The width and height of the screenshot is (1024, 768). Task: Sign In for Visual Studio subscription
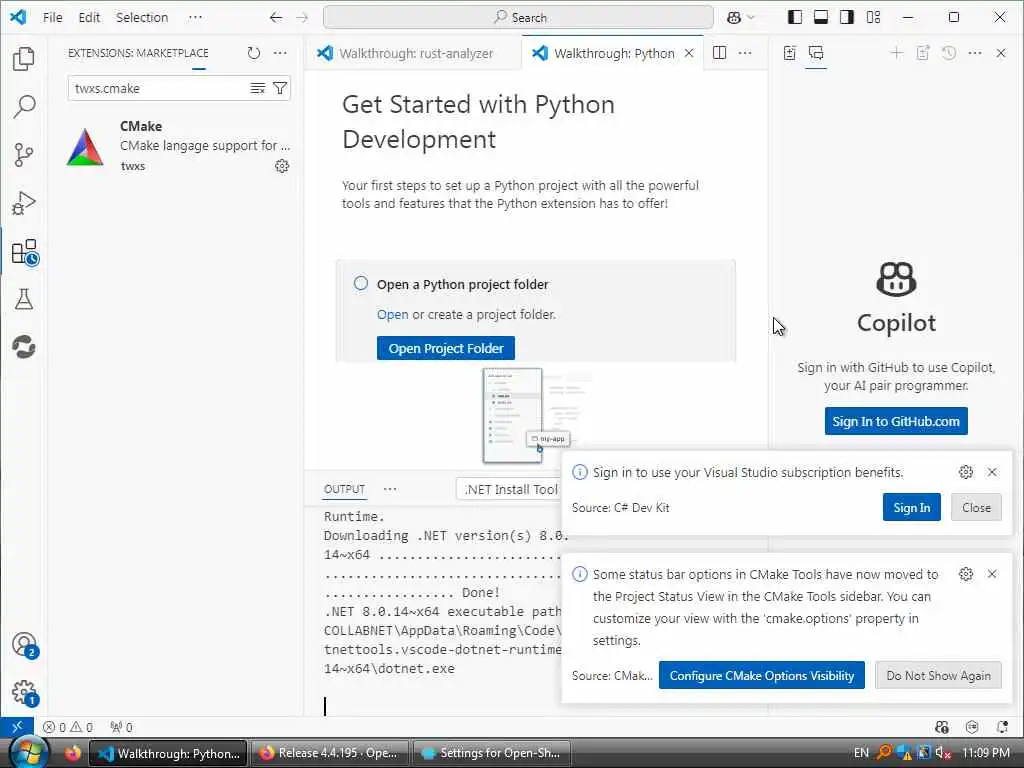[x=912, y=507]
